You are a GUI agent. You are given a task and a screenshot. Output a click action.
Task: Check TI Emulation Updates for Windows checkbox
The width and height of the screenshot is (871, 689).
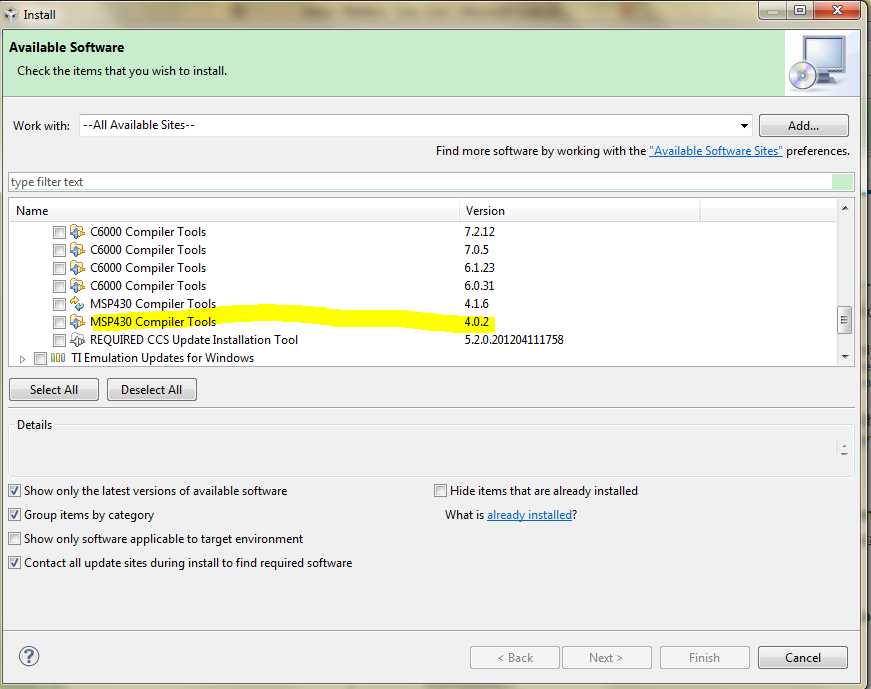tap(40, 358)
